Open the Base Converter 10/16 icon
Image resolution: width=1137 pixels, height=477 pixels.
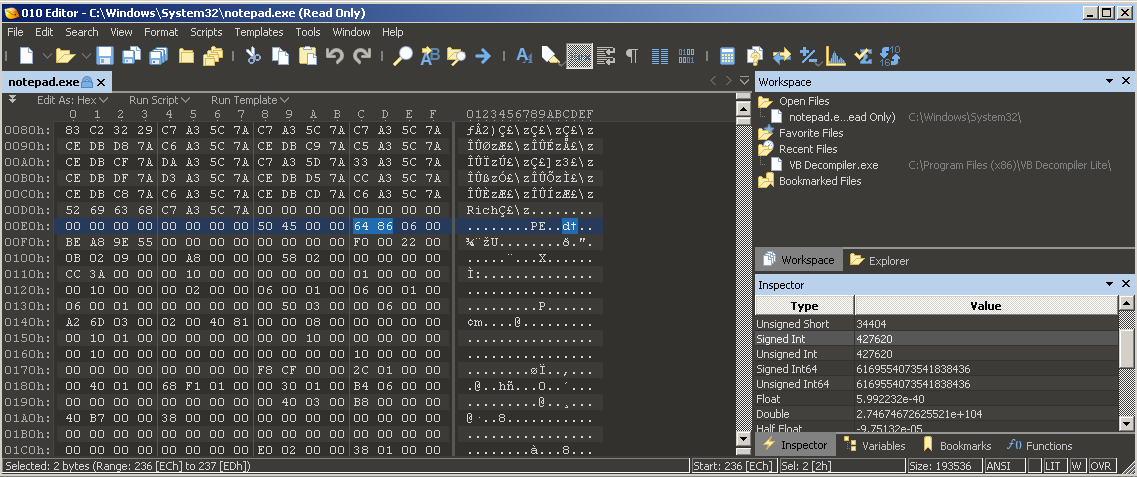[890, 56]
